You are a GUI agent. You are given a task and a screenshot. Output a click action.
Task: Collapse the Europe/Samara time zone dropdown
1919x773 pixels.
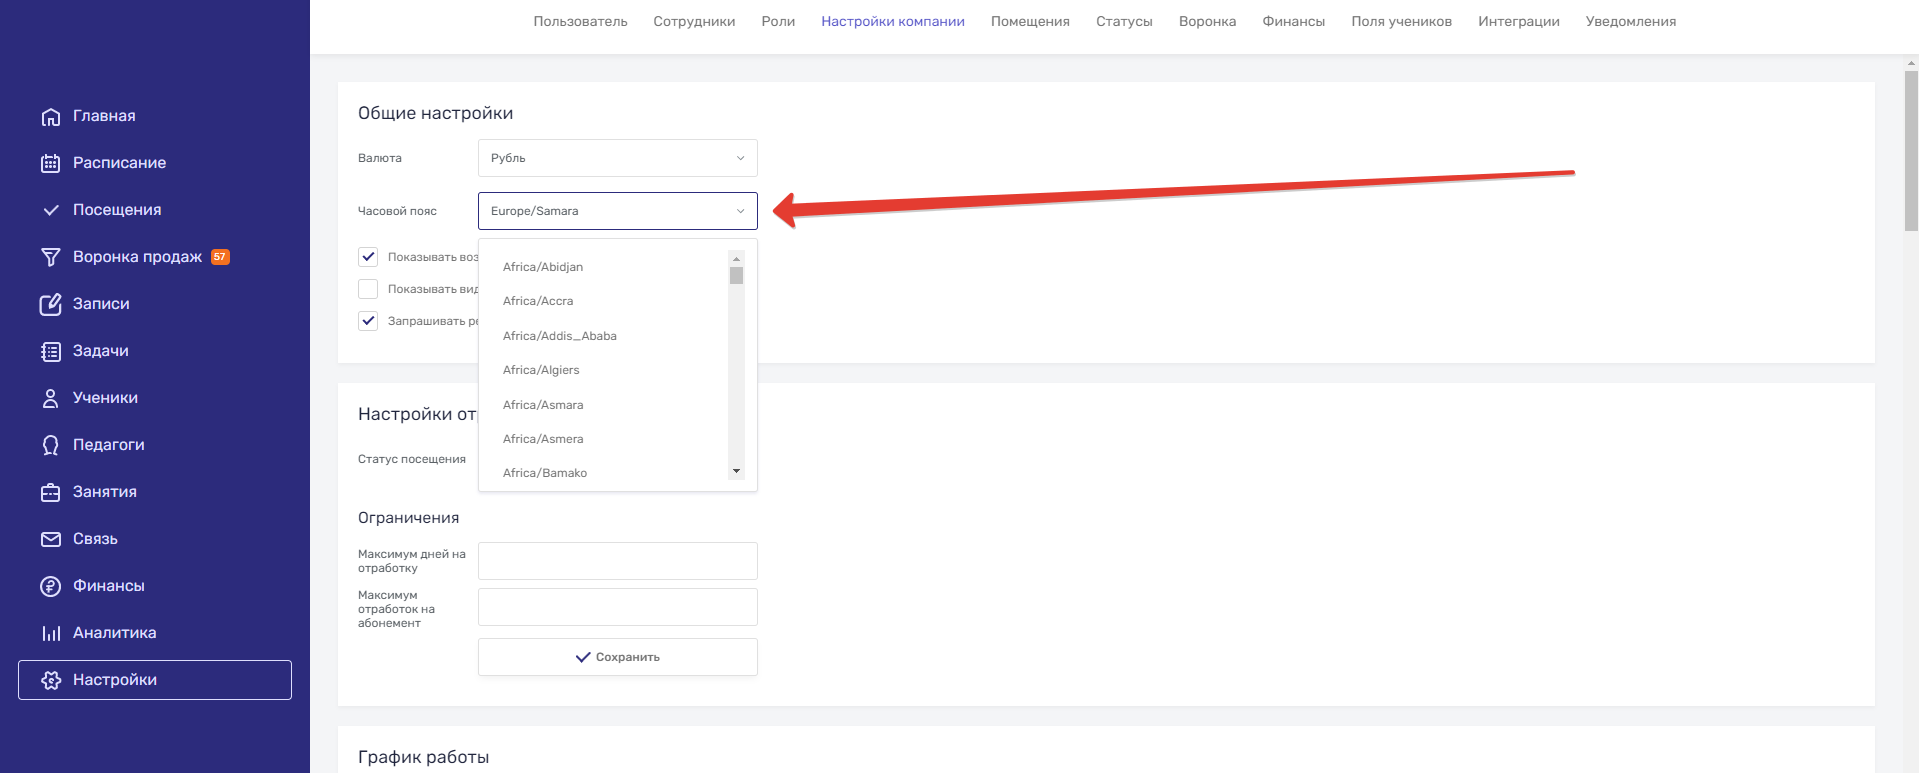point(618,211)
